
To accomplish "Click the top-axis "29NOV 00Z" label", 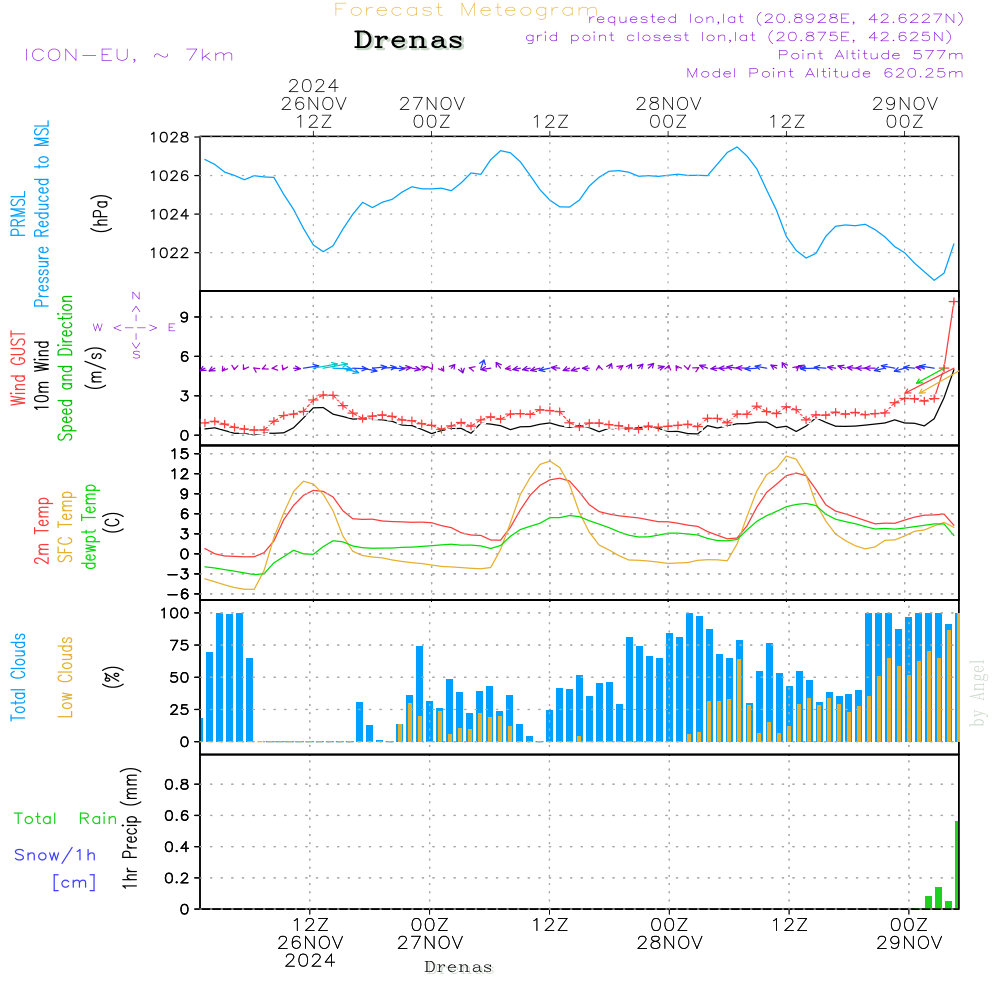I will (905, 112).
